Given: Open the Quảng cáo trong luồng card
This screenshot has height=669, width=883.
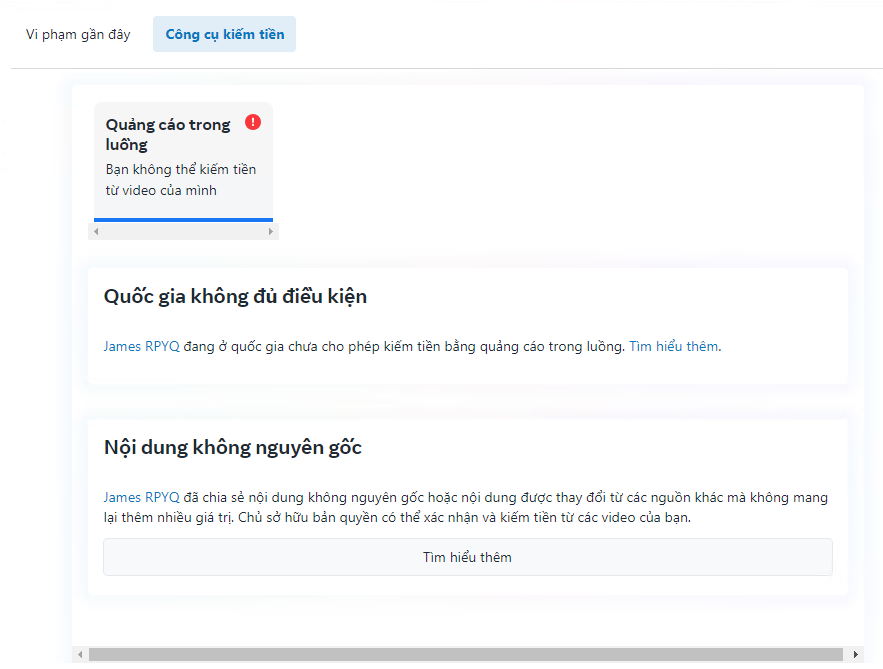Looking at the screenshot, I should (x=183, y=162).
